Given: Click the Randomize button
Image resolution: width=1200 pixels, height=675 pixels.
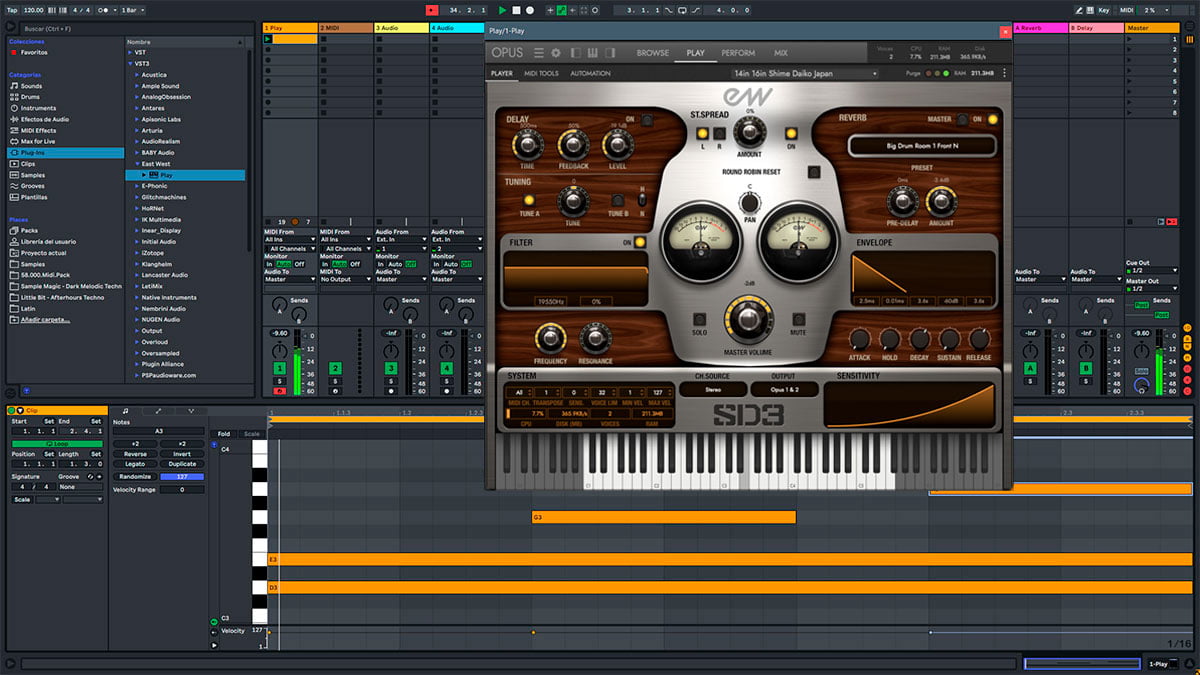Looking at the screenshot, I should pos(135,476).
